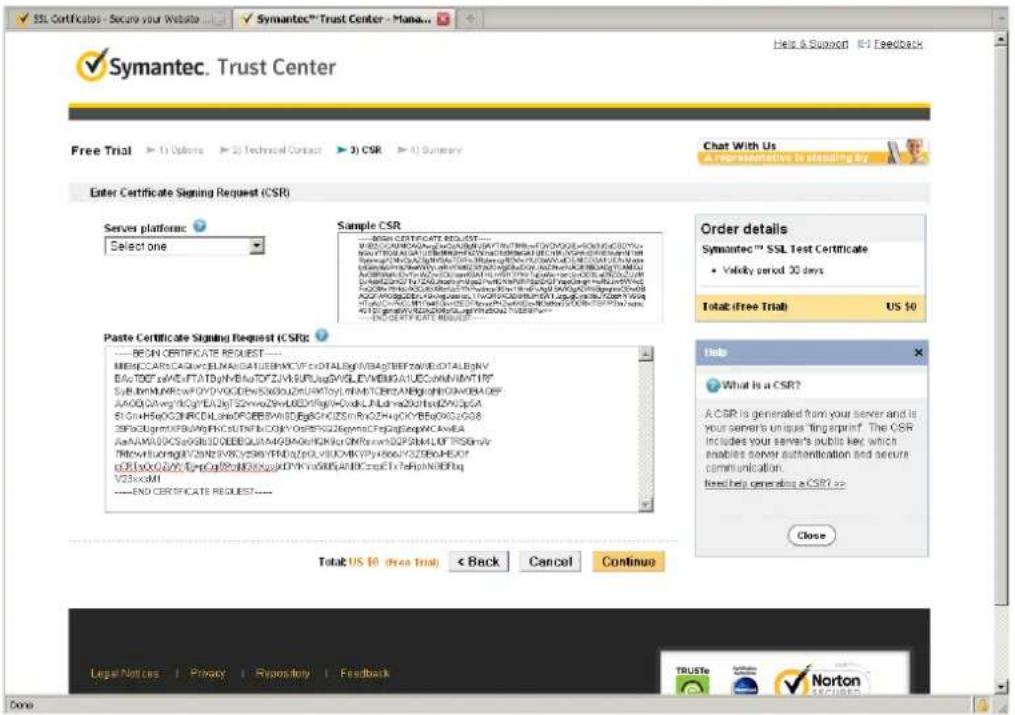1015x715 pixels.
Task: Open the Feedback link at top
Action: click(x=898, y=44)
